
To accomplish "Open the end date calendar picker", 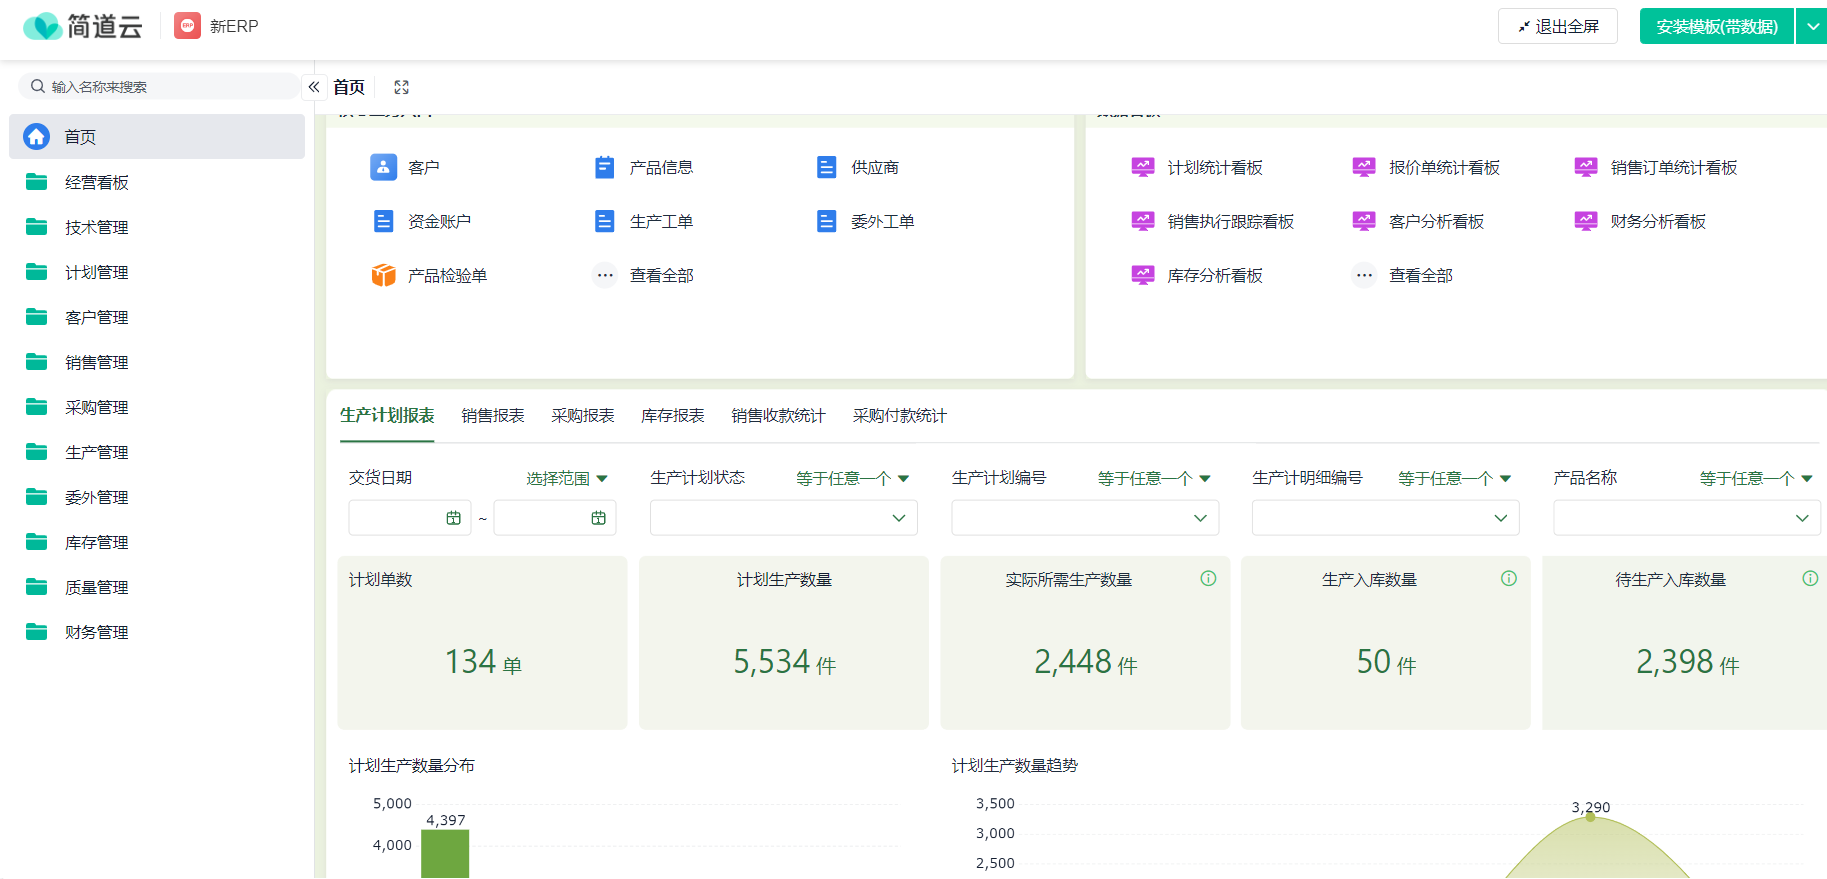I will (x=598, y=518).
